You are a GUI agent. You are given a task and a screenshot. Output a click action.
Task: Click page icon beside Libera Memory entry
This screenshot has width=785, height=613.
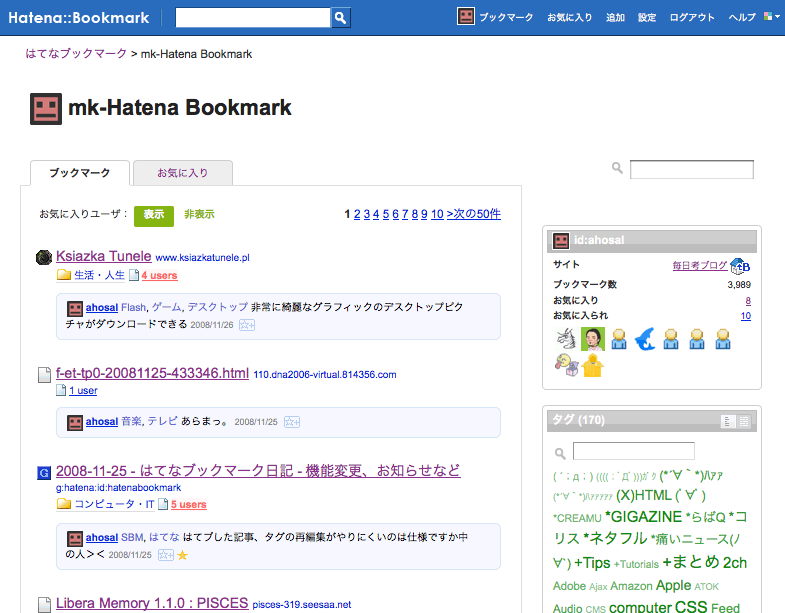pos(45,604)
